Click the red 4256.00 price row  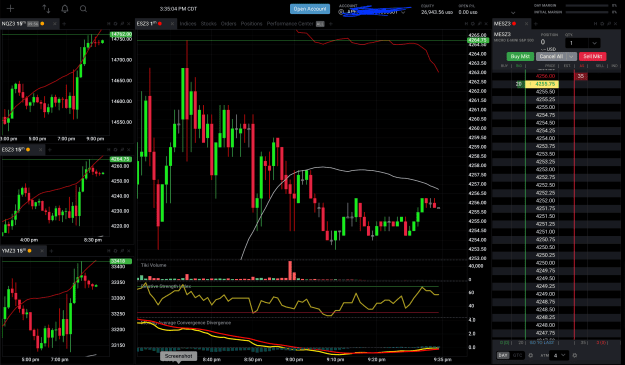(x=545, y=76)
